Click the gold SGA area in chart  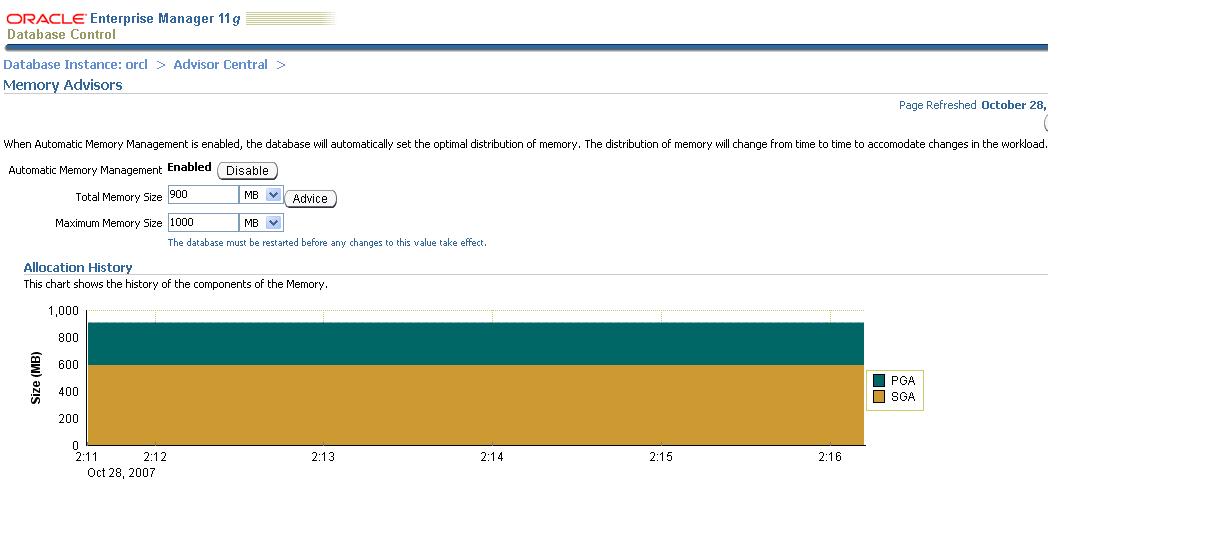click(475, 404)
